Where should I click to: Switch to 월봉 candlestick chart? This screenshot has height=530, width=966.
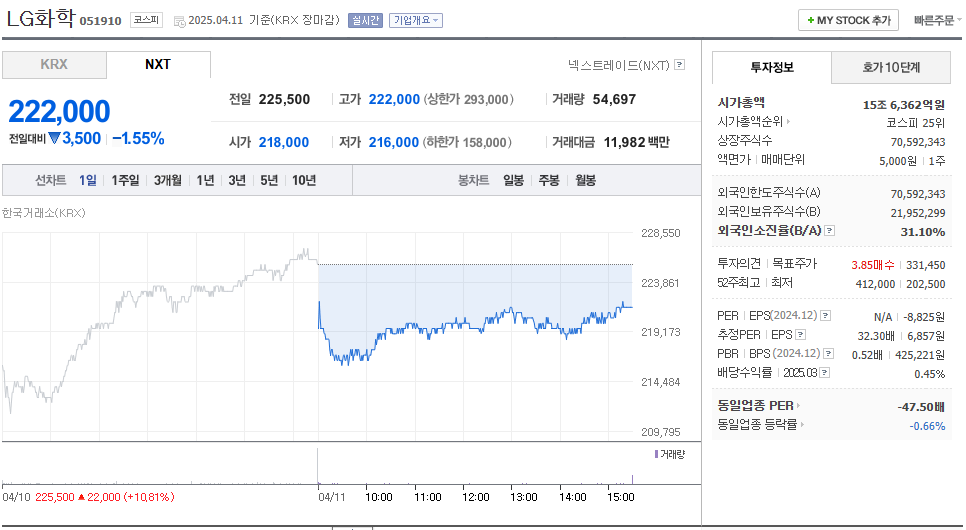(585, 181)
